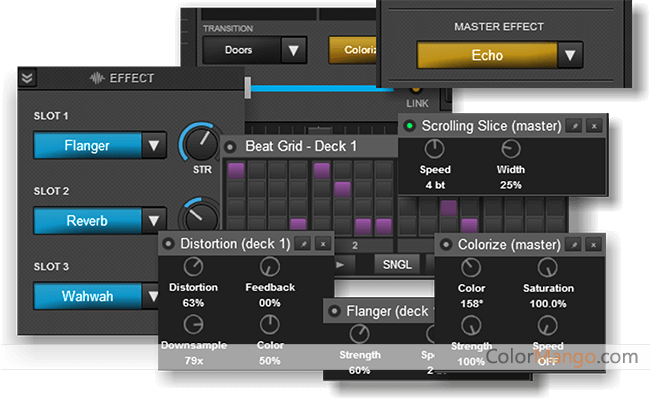Image resolution: width=650 pixels, height=399 pixels.
Task: Click the SNGL button
Action: tap(397, 264)
